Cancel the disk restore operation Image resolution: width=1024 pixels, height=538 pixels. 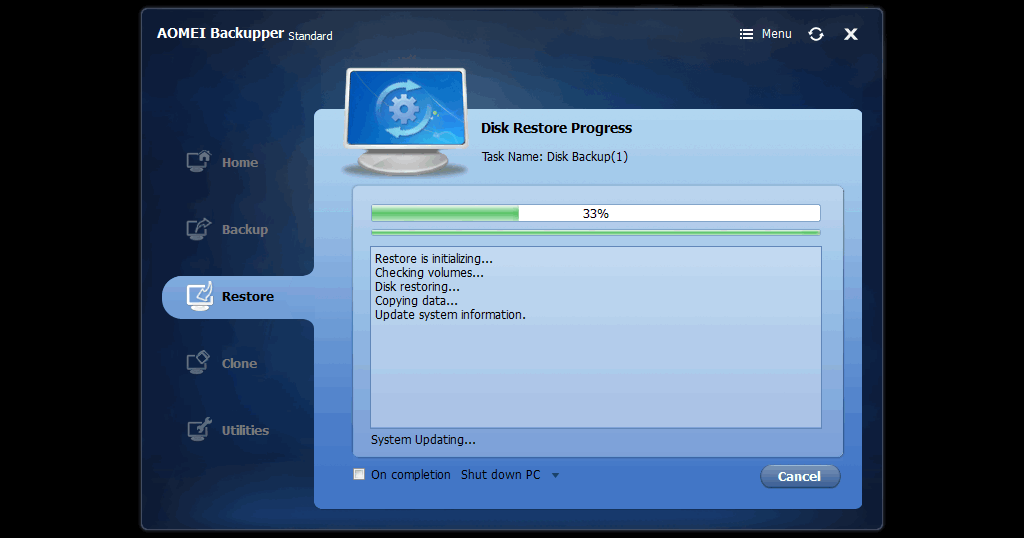pyautogui.click(x=800, y=476)
